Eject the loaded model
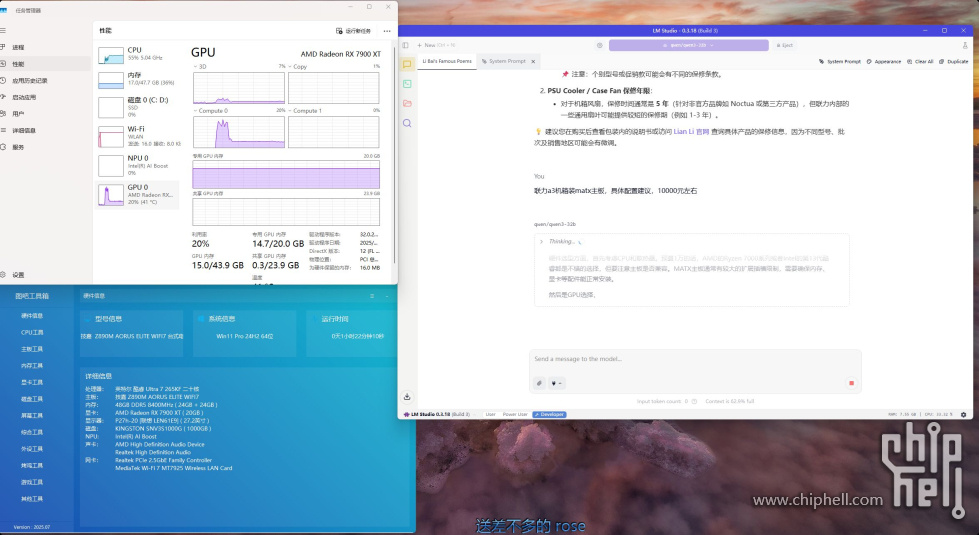This screenshot has width=979, height=535. point(784,45)
